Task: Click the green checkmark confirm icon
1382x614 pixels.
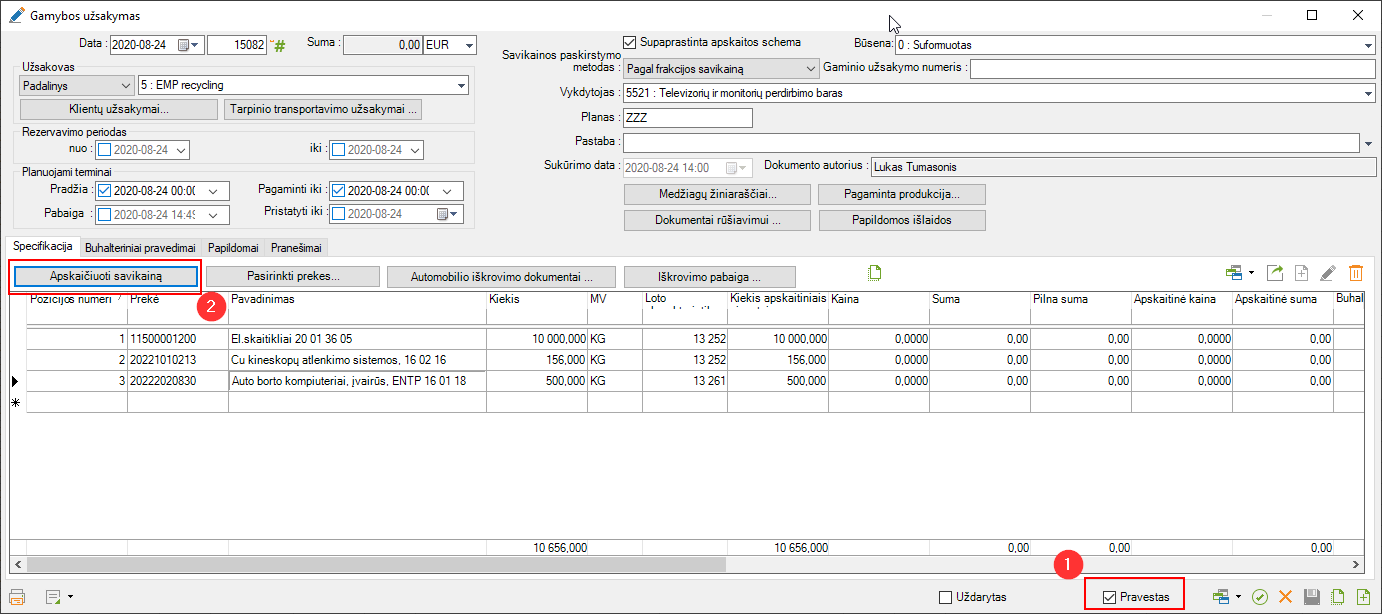Action: coord(1260,597)
